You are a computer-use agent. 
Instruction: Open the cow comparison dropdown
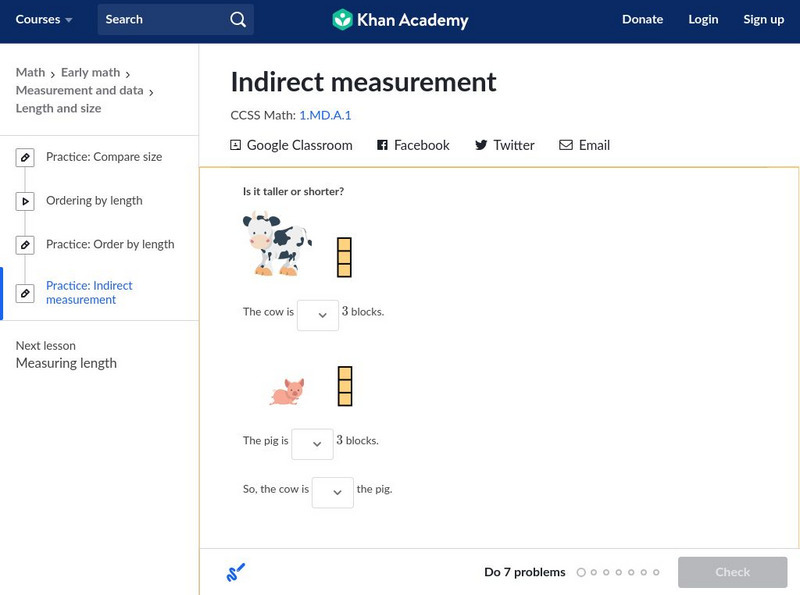tap(318, 314)
